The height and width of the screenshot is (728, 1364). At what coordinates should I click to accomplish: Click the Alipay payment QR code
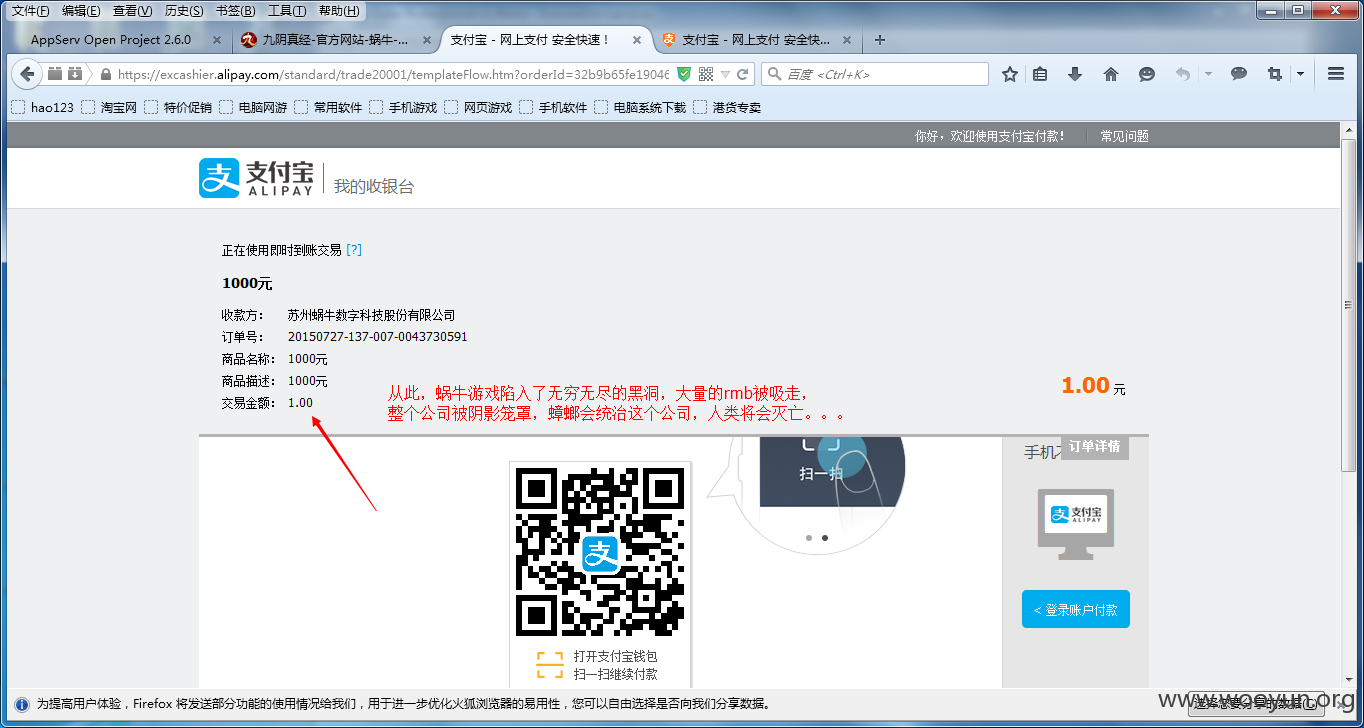599,552
